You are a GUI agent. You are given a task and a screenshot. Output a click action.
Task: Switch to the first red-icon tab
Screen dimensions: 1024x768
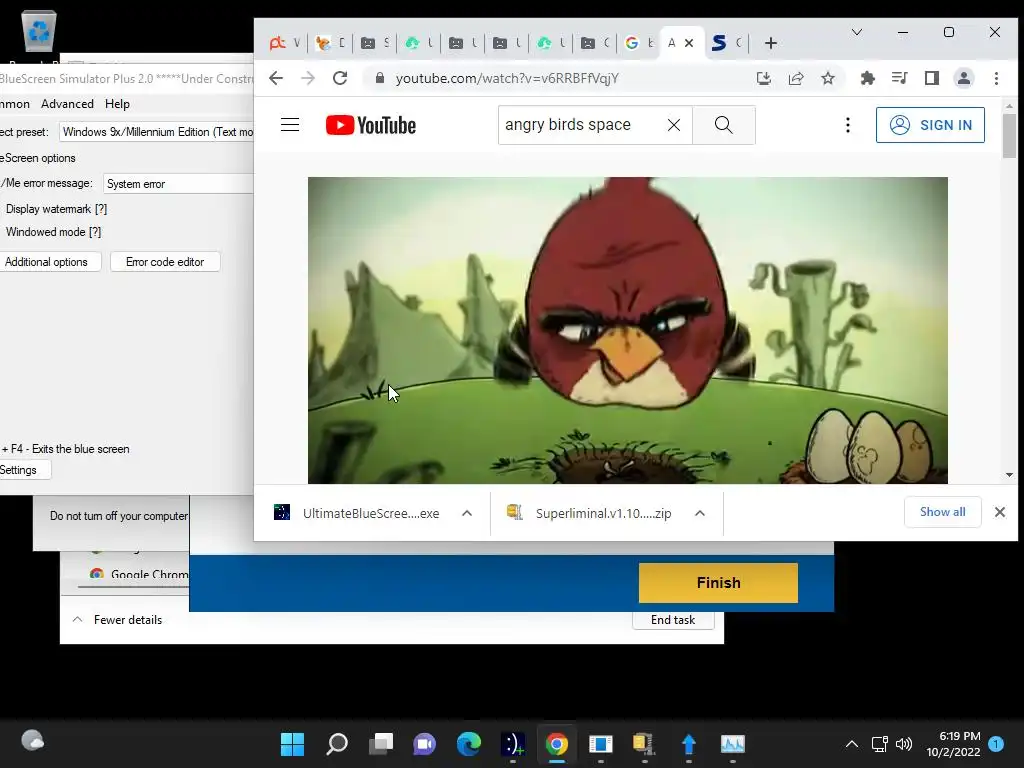click(x=285, y=43)
